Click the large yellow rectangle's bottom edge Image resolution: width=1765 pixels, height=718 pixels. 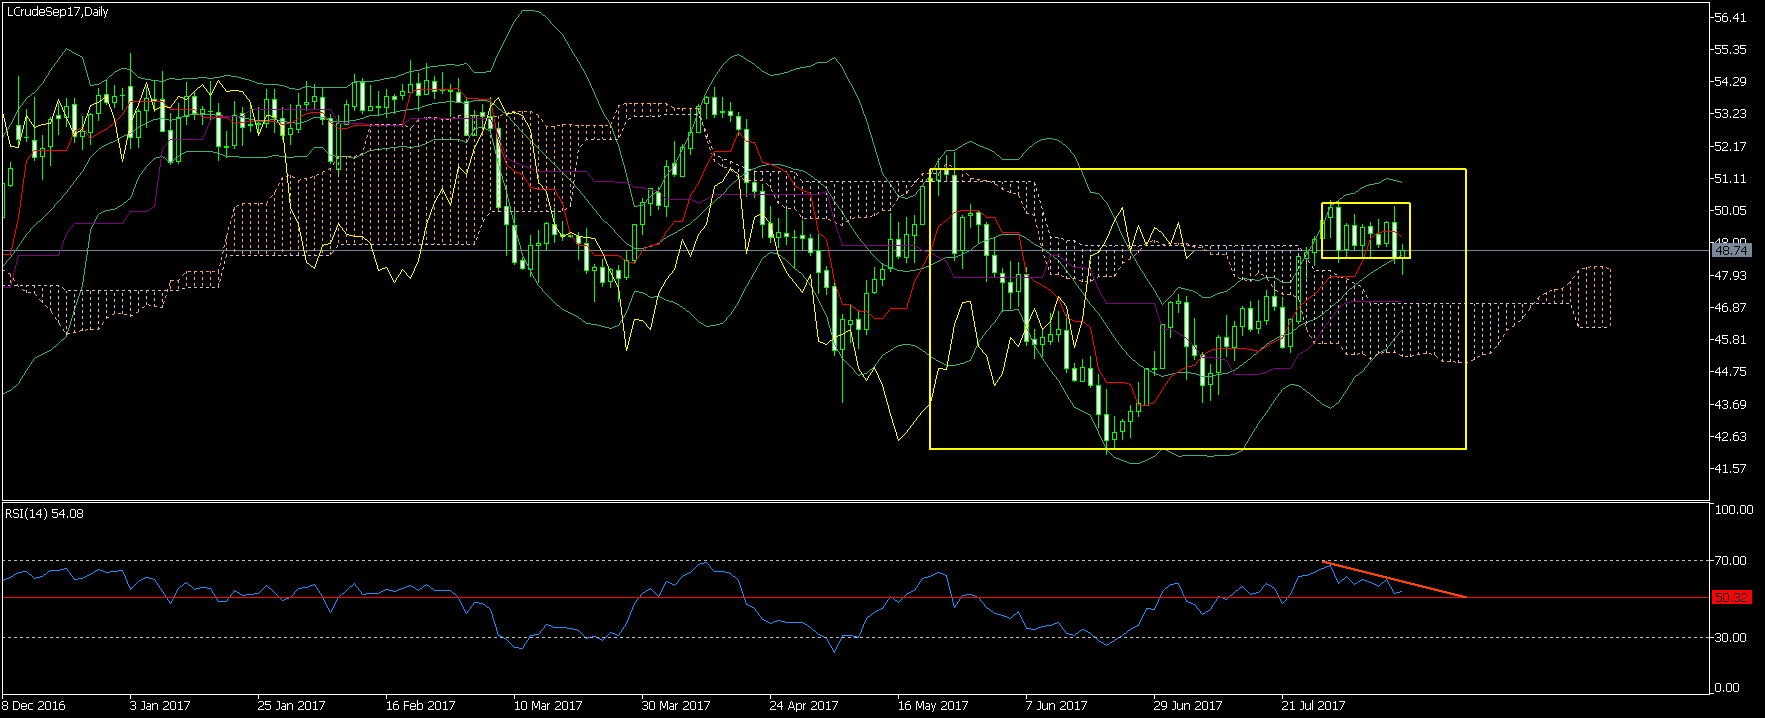(1198, 448)
